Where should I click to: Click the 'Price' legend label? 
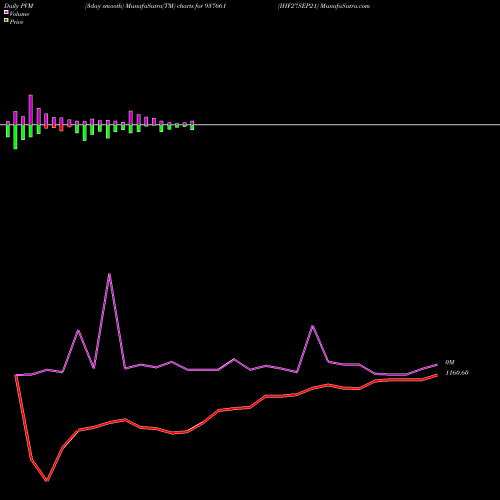coord(16,22)
